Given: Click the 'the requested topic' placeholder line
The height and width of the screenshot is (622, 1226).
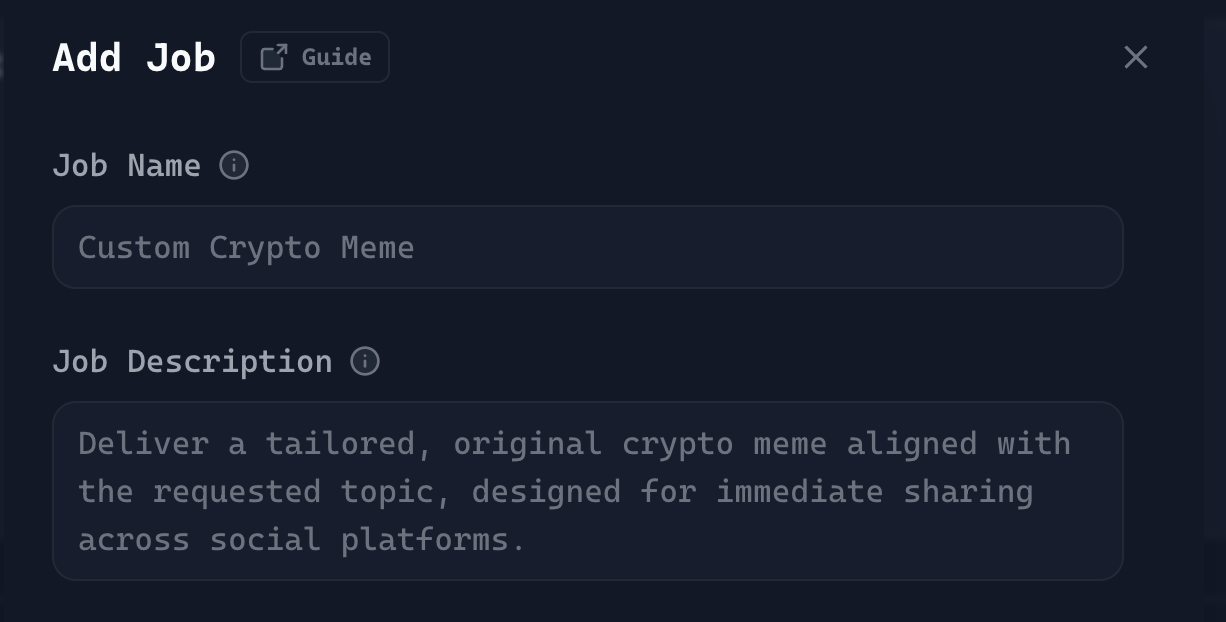Looking at the screenshot, I should tap(555, 492).
